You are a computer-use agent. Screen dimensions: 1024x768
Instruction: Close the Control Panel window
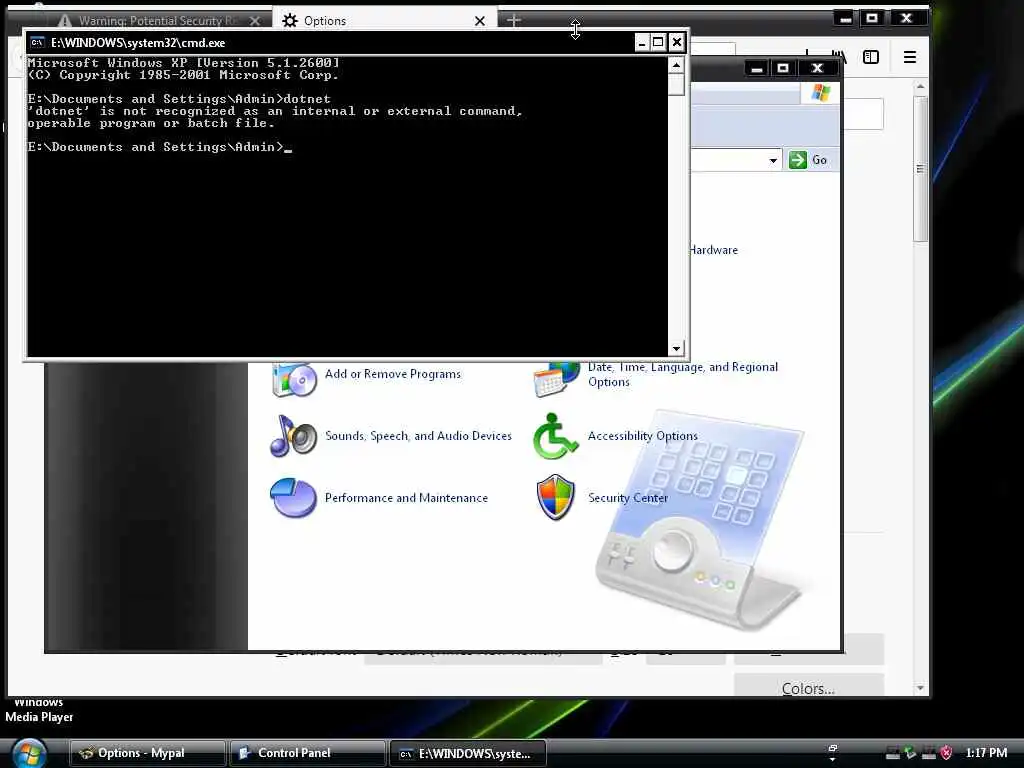[x=817, y=68]
